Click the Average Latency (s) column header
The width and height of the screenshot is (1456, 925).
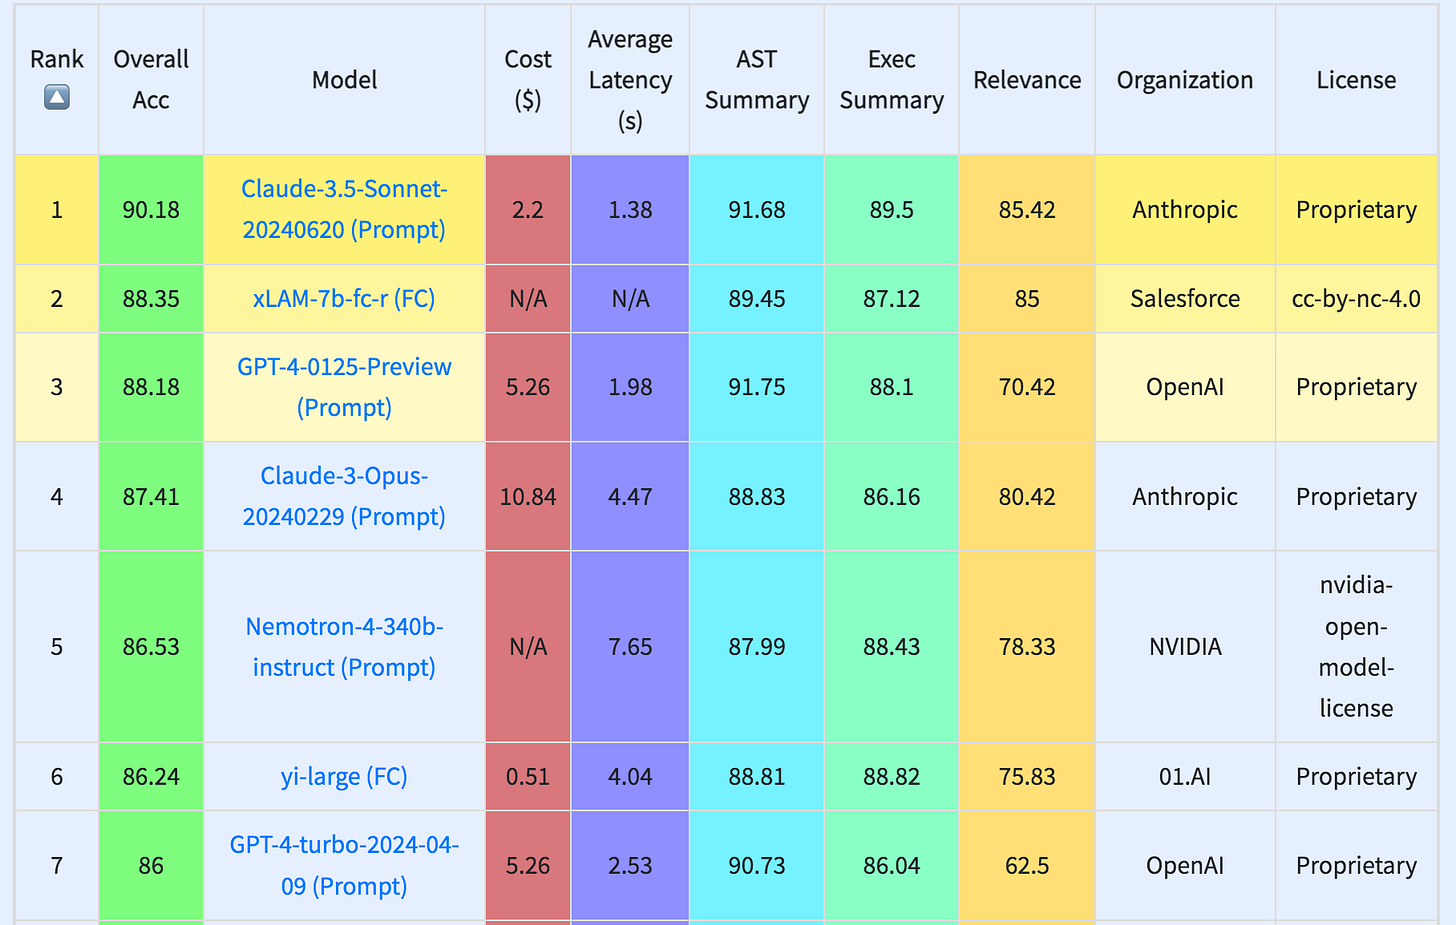(630, 80)
